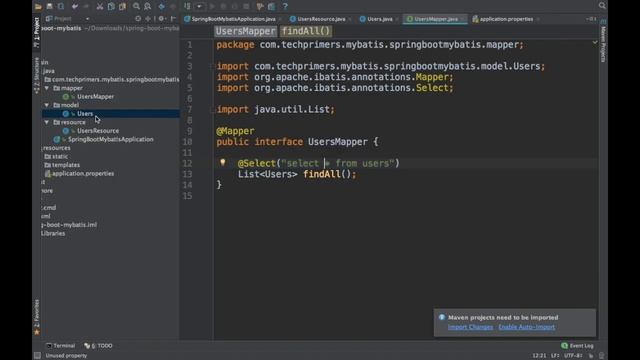Screen dimensions: 640x360
Task: Click the Run play icon
Action: [212, 6]
